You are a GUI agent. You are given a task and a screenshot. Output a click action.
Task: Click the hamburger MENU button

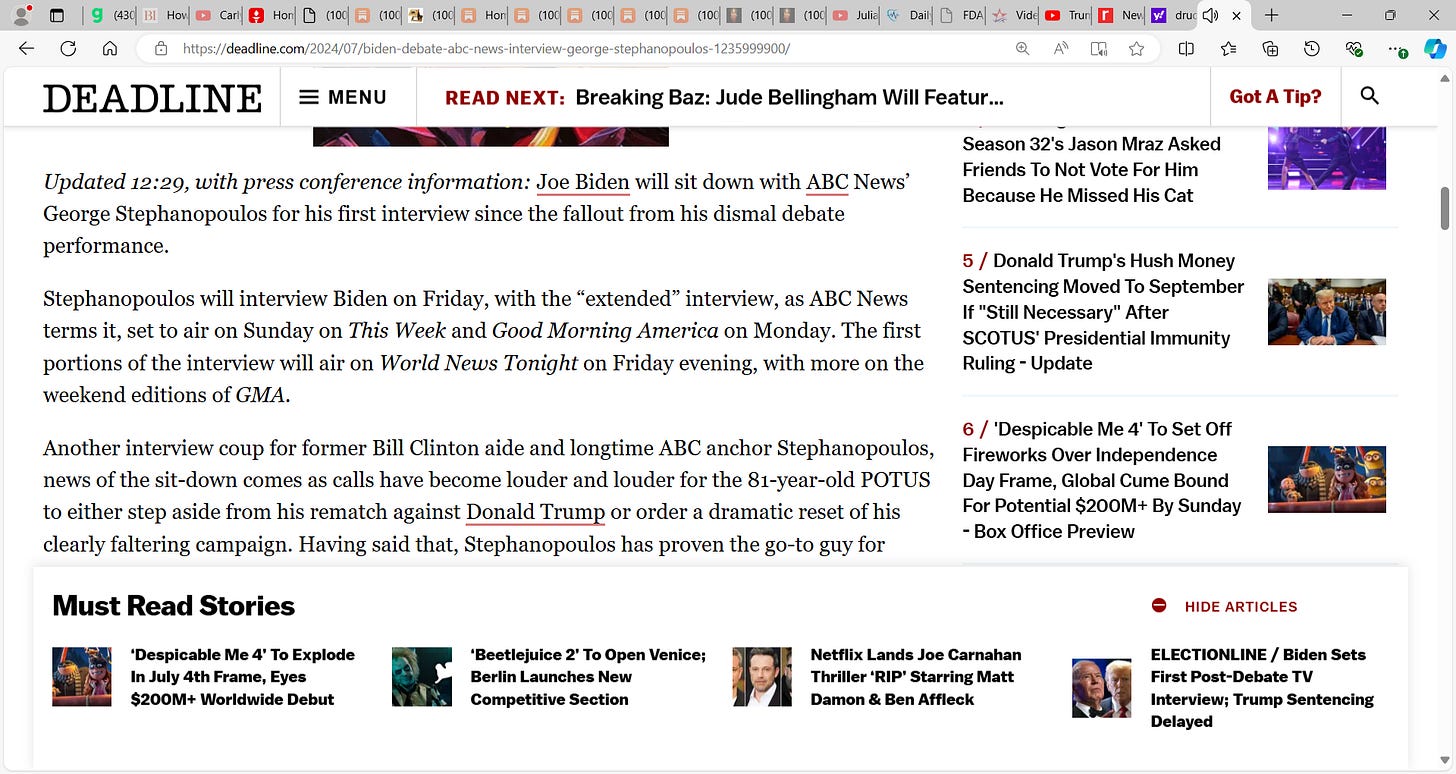click(x=343, y=97)
